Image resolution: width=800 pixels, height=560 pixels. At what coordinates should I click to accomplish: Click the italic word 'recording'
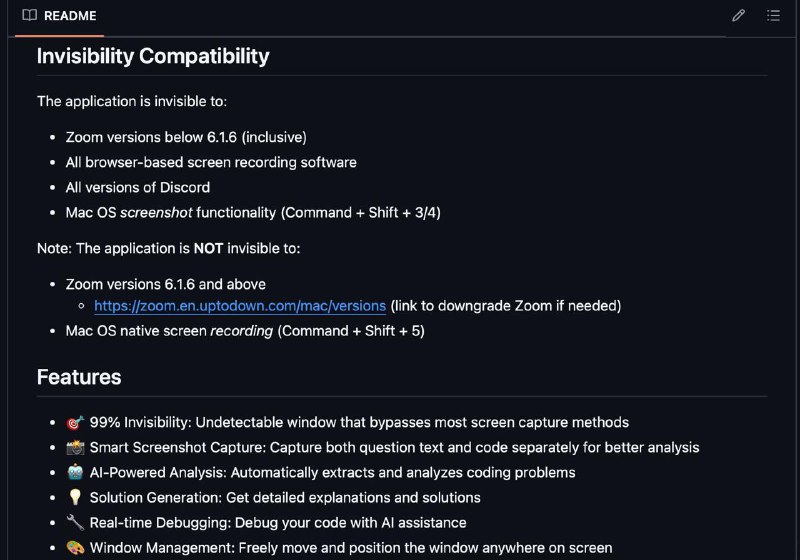(x=241, y=331)
